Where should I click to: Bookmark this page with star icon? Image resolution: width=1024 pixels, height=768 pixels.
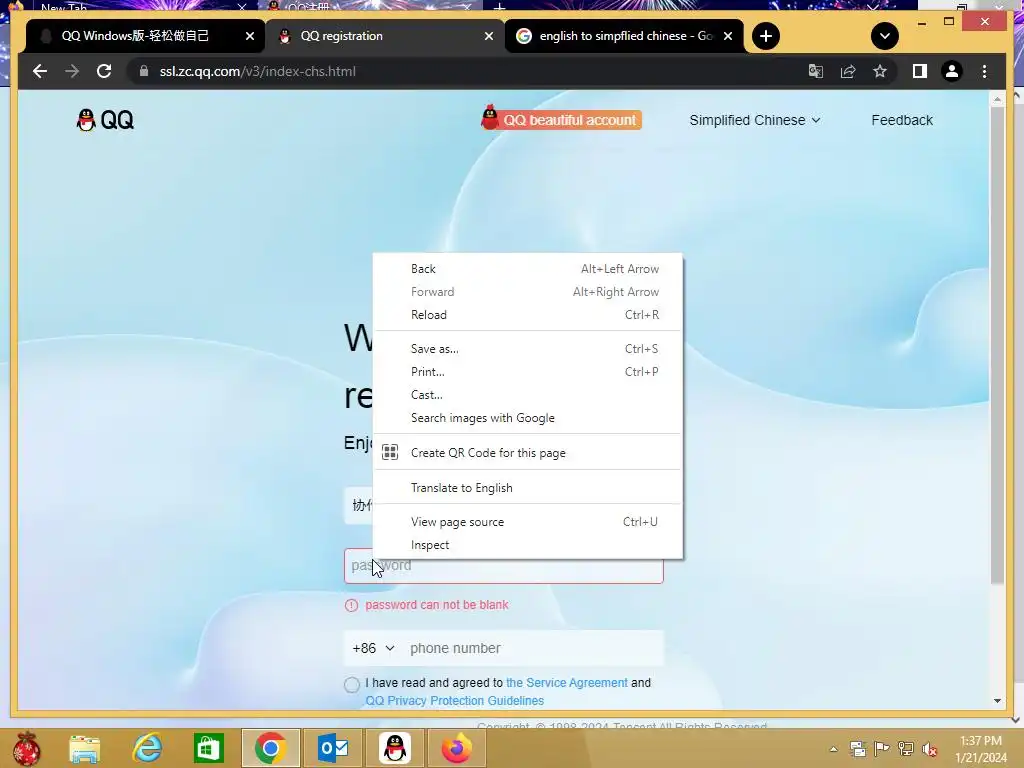880,71
